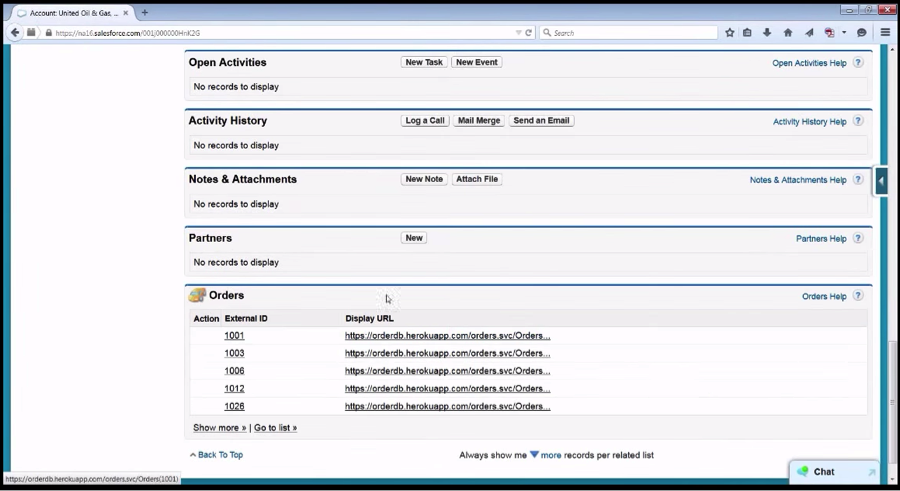Click Orders help question icon
The image size is (900, 491).
click(858, 296)
